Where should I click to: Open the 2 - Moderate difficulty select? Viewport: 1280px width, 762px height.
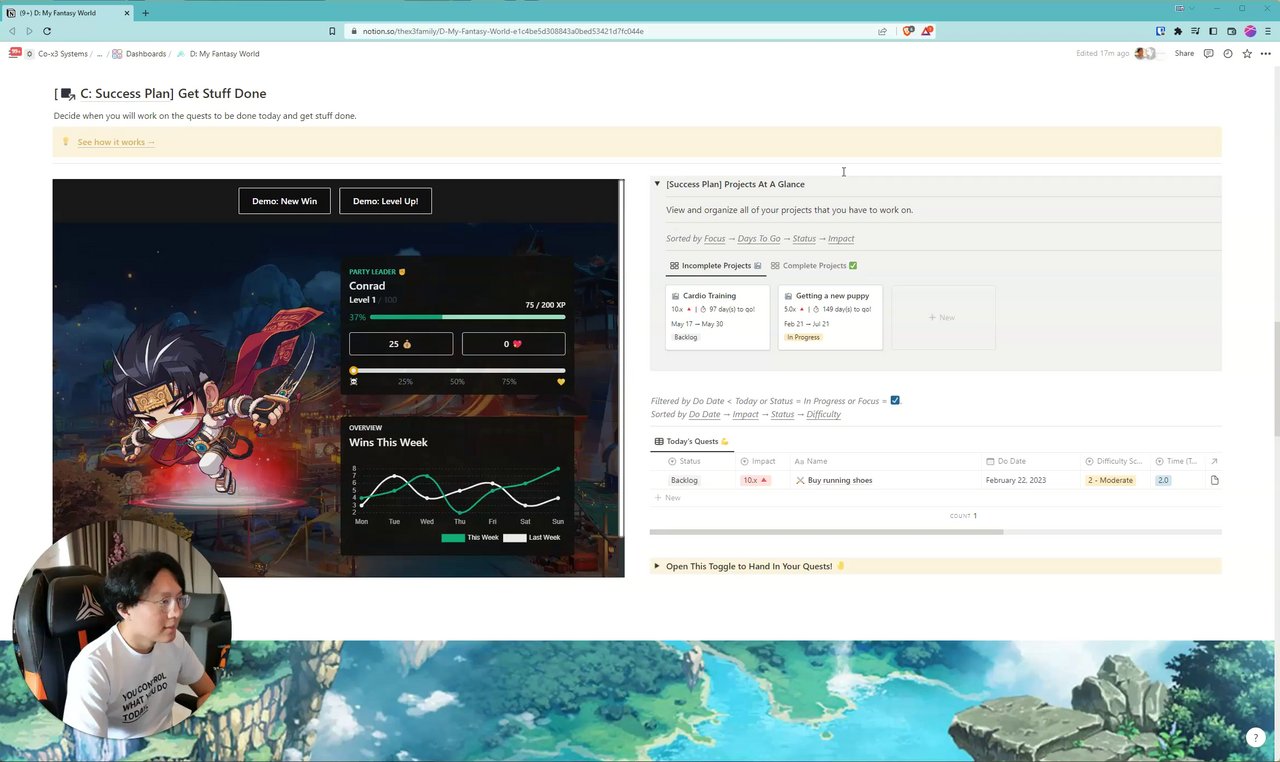point(1110,480)
